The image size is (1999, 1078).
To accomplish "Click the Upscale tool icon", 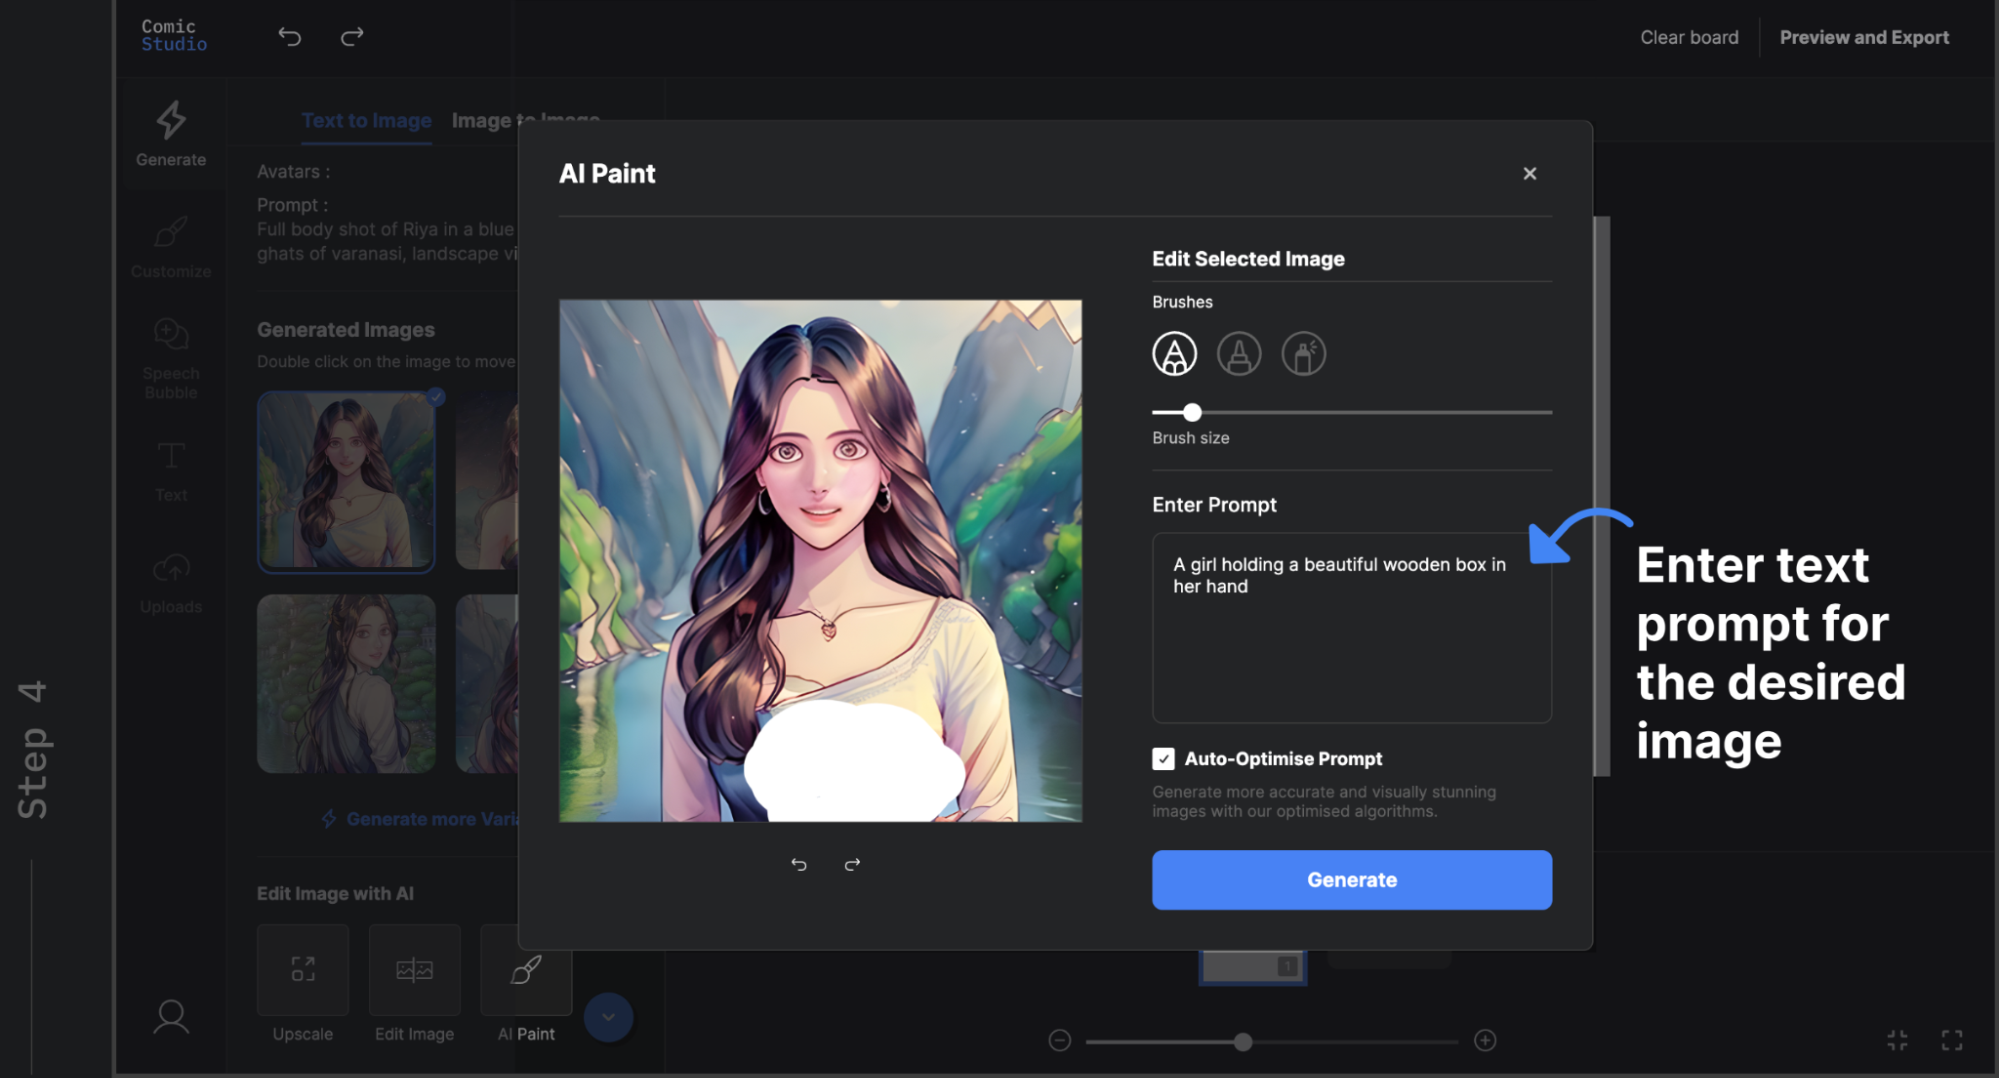I will coord(303,969).
